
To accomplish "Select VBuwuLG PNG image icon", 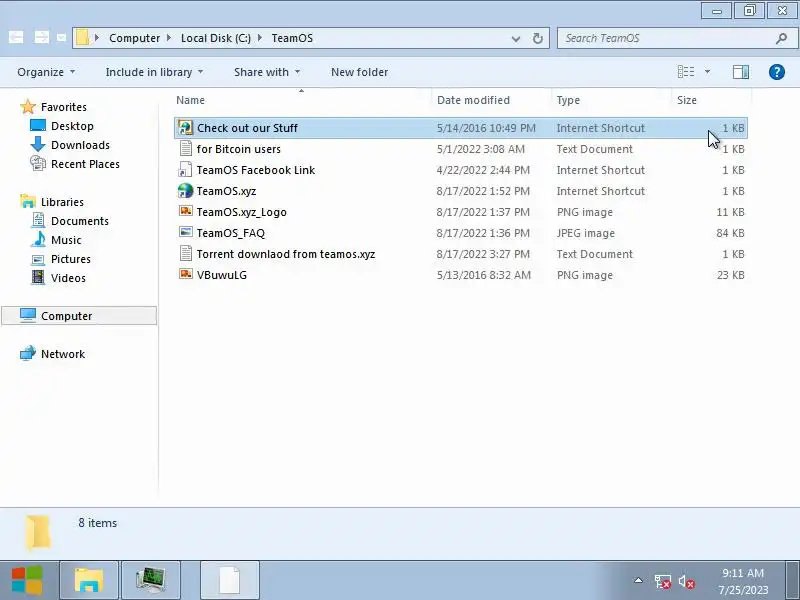I will click(186, 274).
